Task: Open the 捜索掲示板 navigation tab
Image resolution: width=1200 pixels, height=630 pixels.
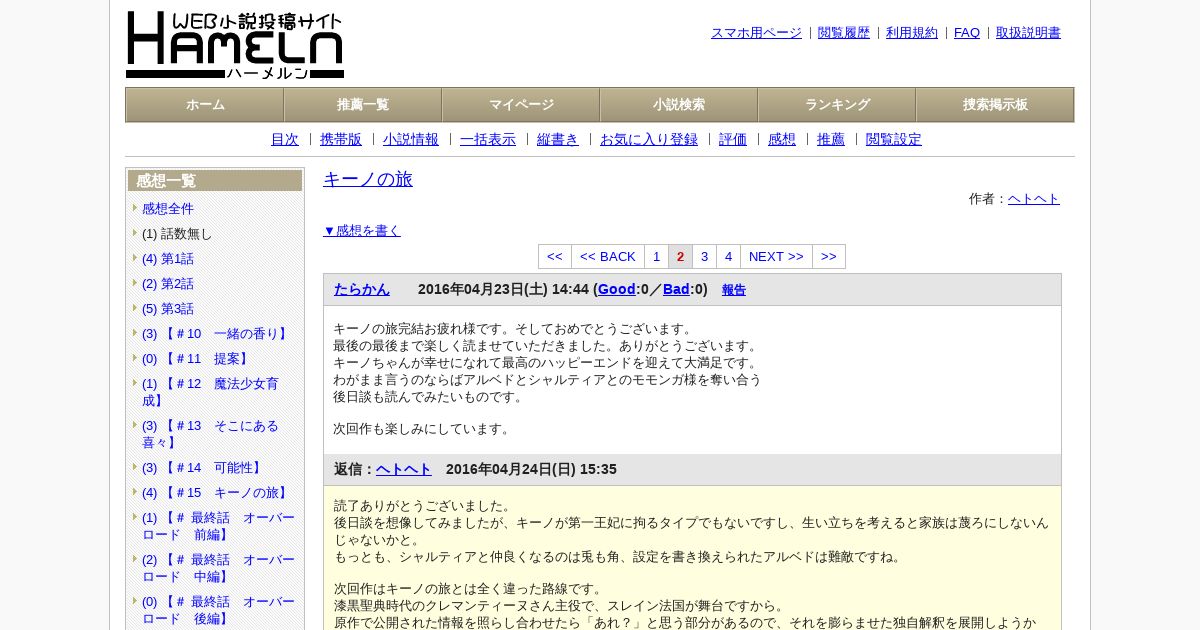Action: (x=995, y=105)
